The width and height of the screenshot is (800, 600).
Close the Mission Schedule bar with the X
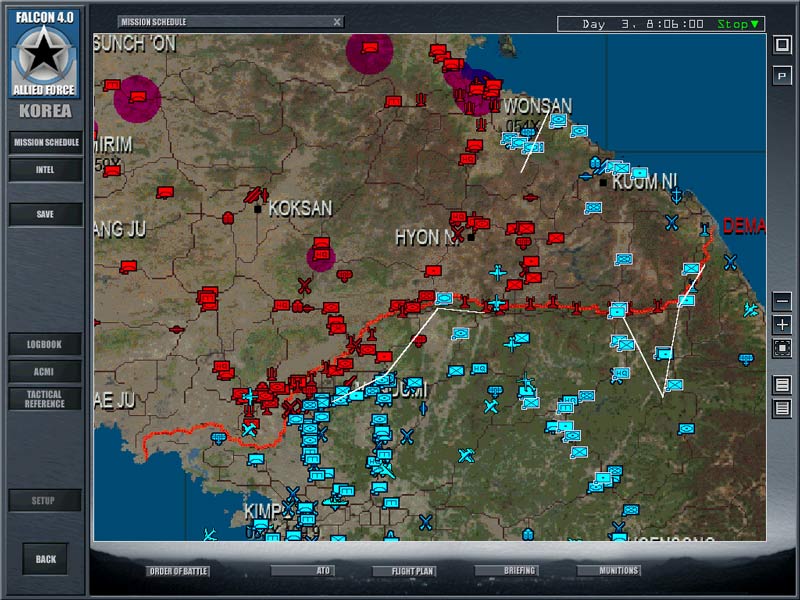pyautogui.click(x=337, y=22)
